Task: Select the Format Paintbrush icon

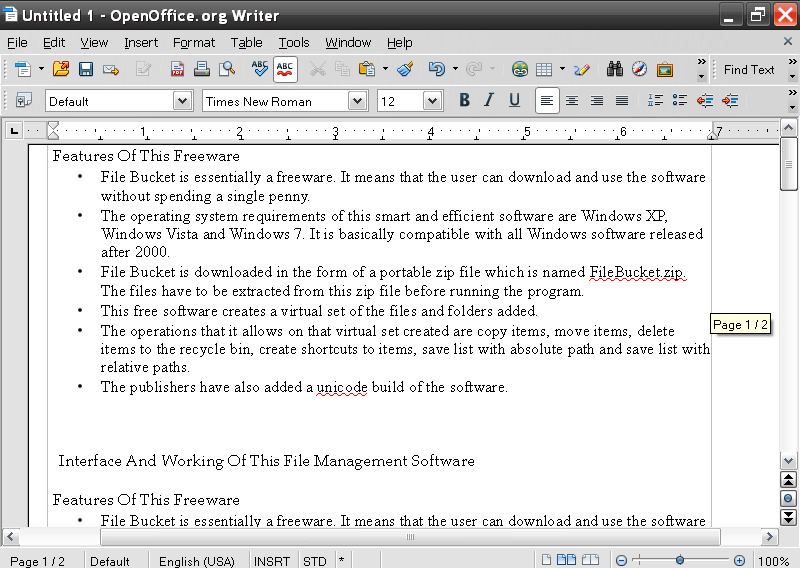Action: tap(405, 69)
